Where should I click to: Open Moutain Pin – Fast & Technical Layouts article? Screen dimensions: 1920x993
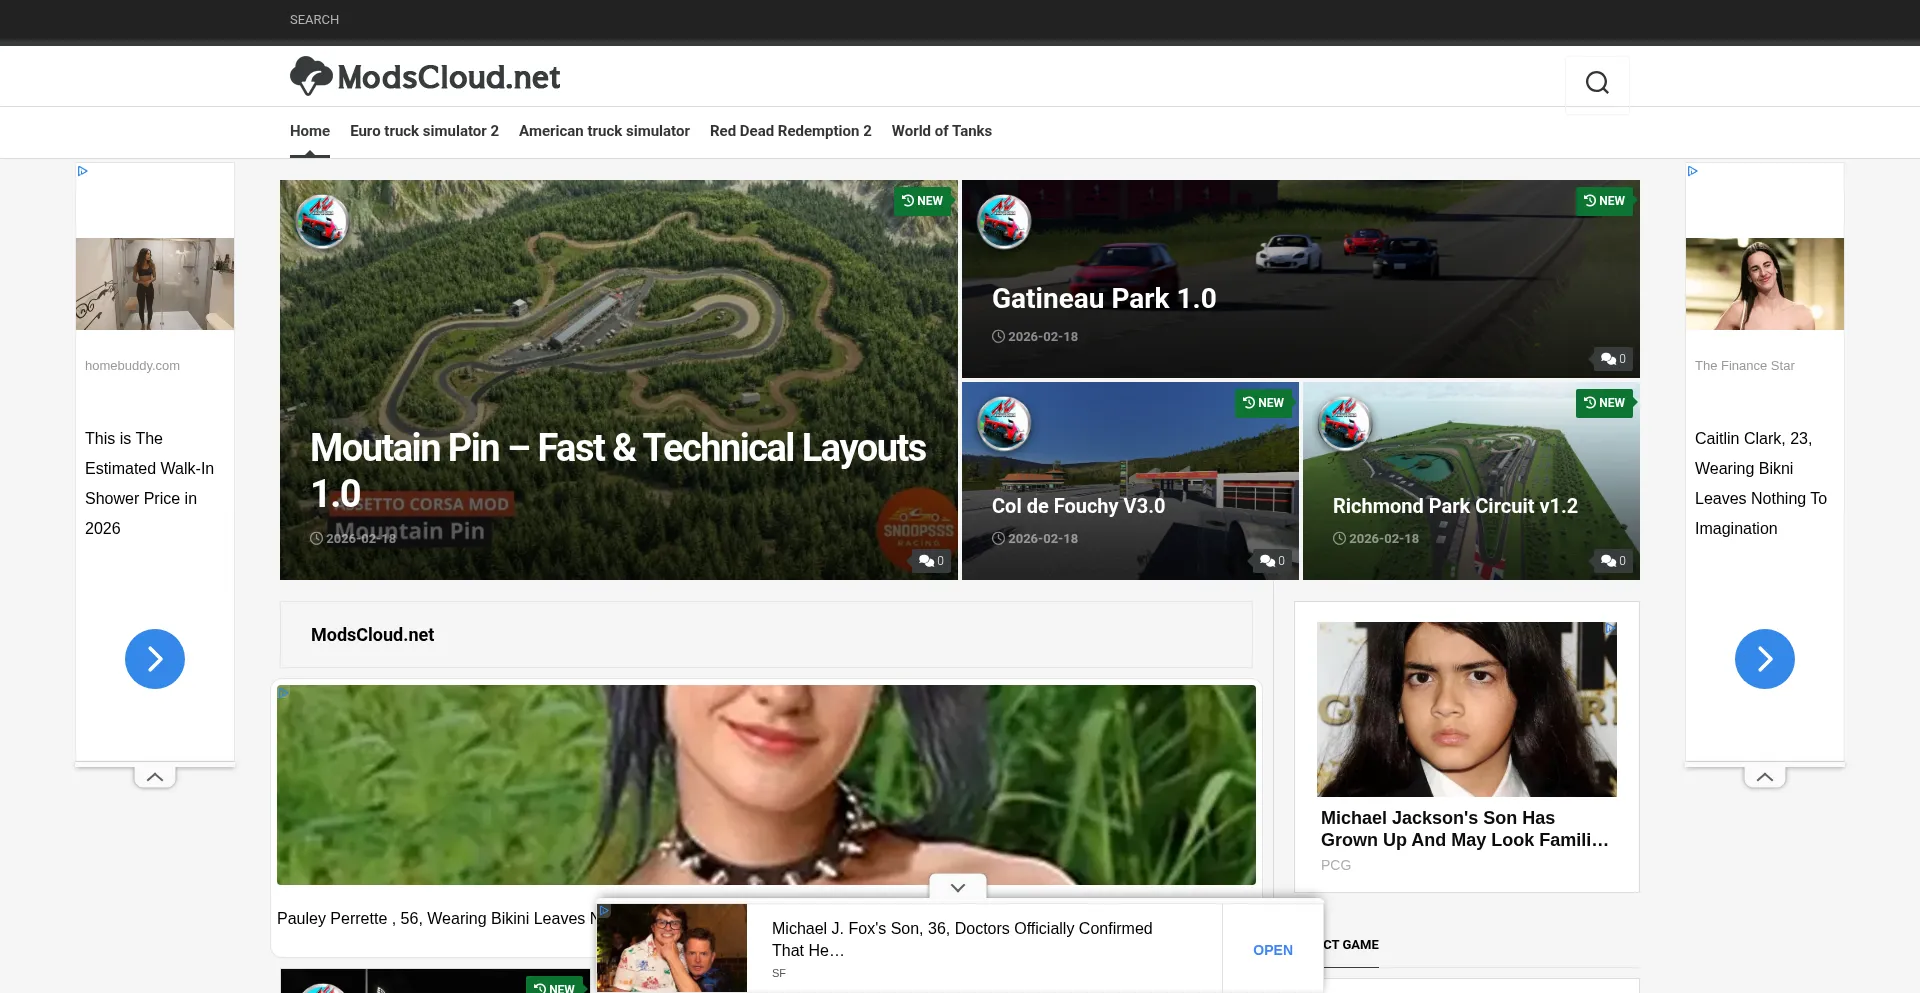(618, 470)
